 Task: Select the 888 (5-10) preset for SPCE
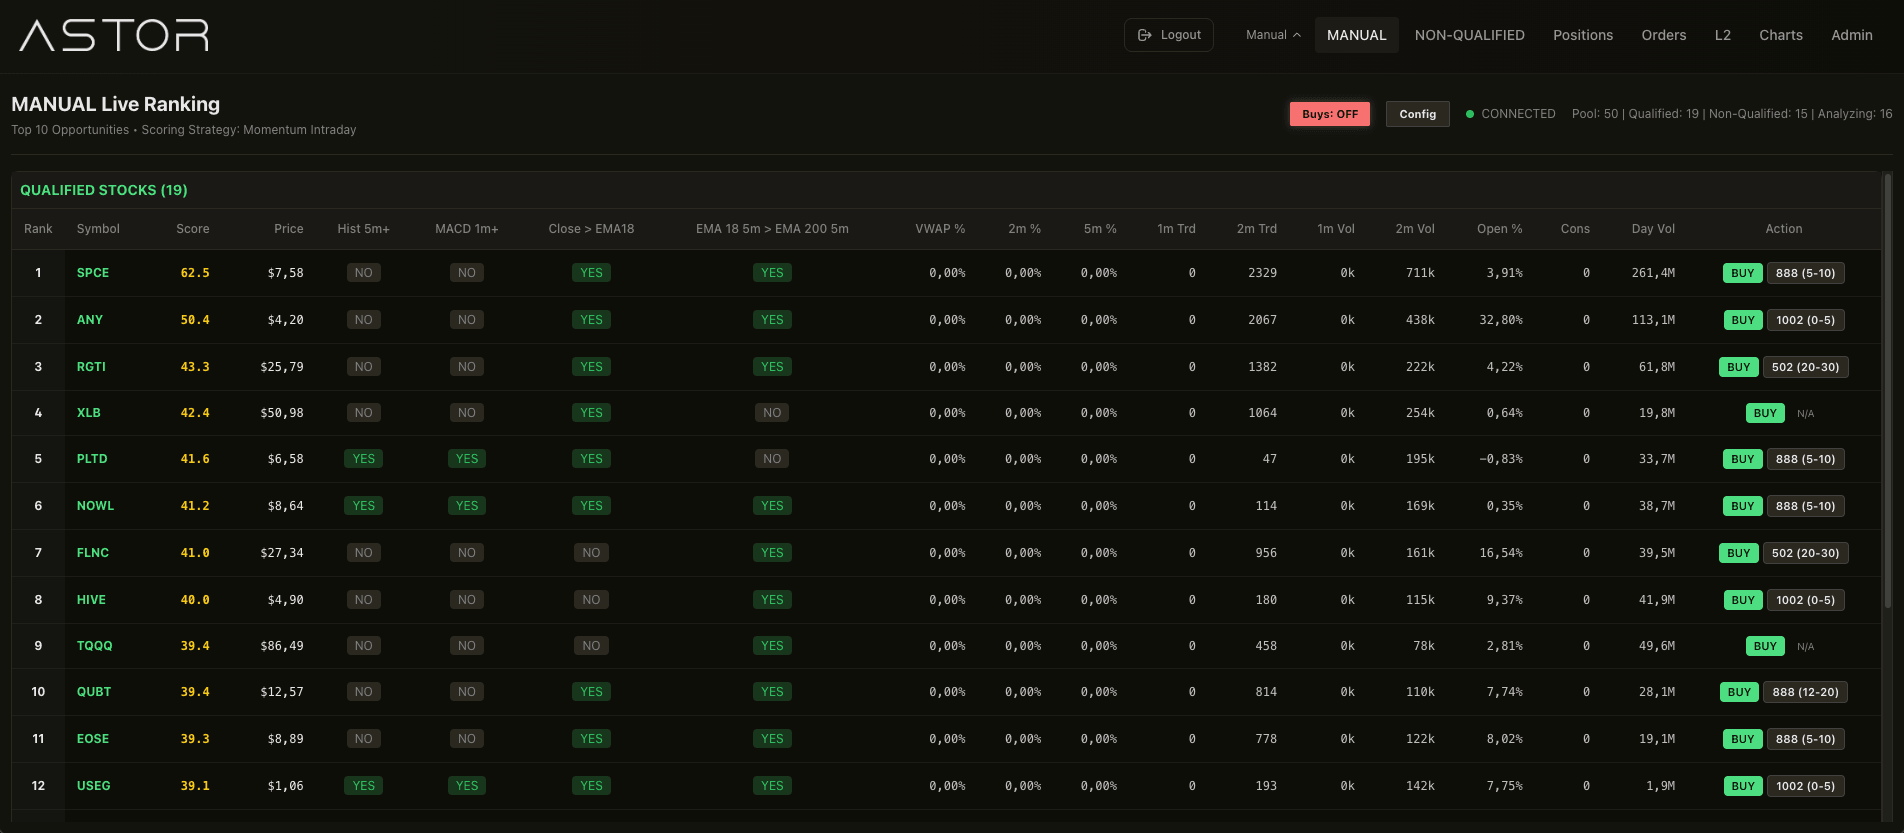(x=1805, y=273)
